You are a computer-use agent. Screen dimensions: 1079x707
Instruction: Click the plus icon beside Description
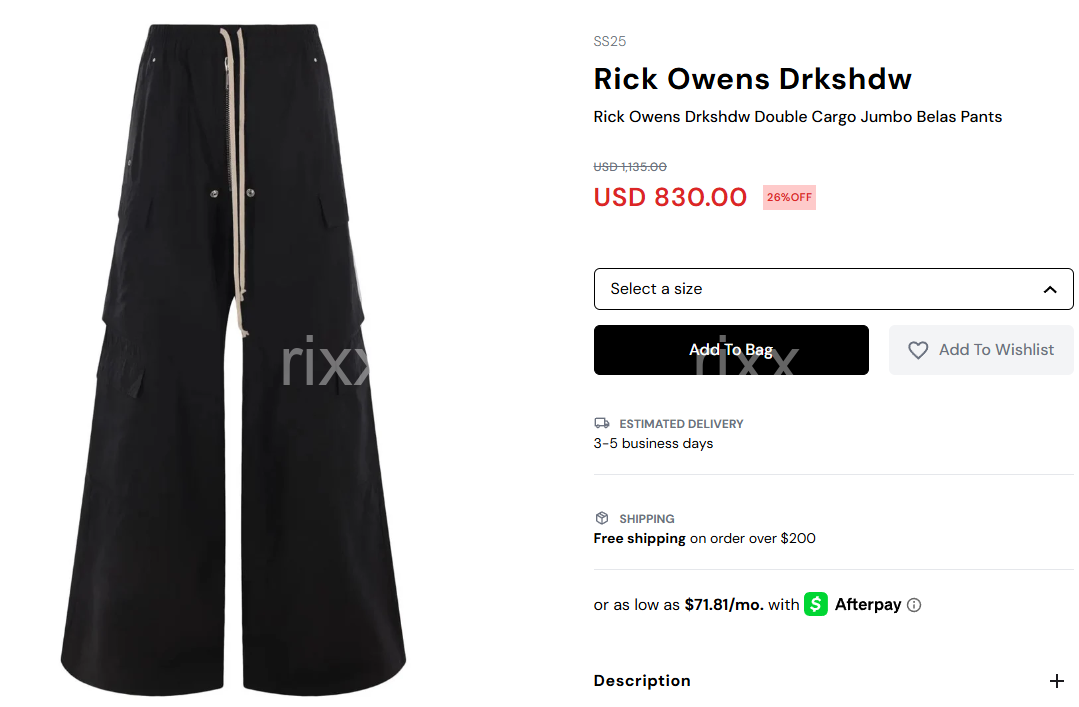point(1056,681)
